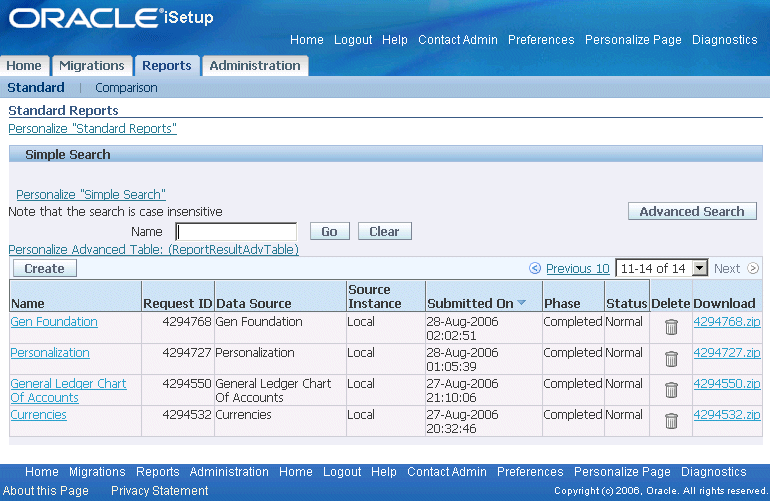Image resolution: width=770 pixels, height=501 pixels.
Task: Delete the Gen Foundation report
Action: (671, 327)
